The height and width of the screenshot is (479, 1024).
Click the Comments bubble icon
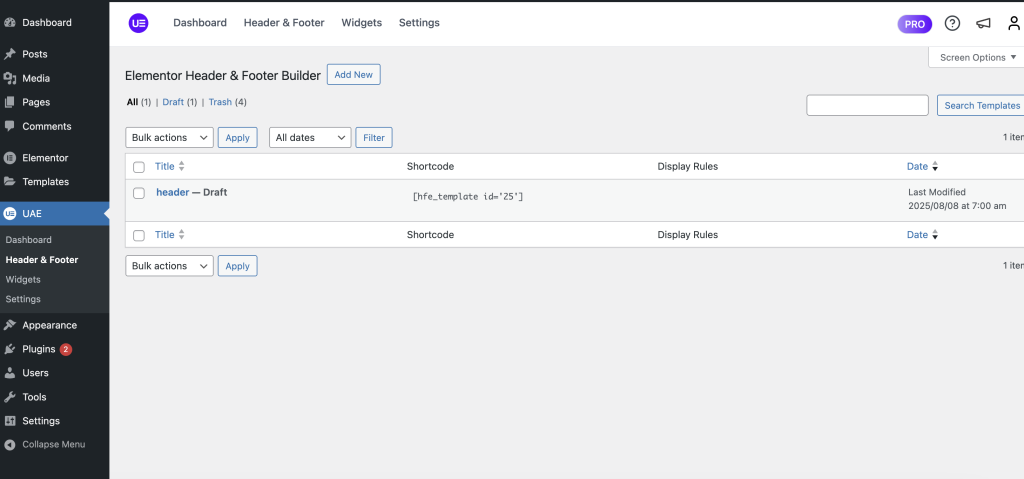(x=9, y=126)
